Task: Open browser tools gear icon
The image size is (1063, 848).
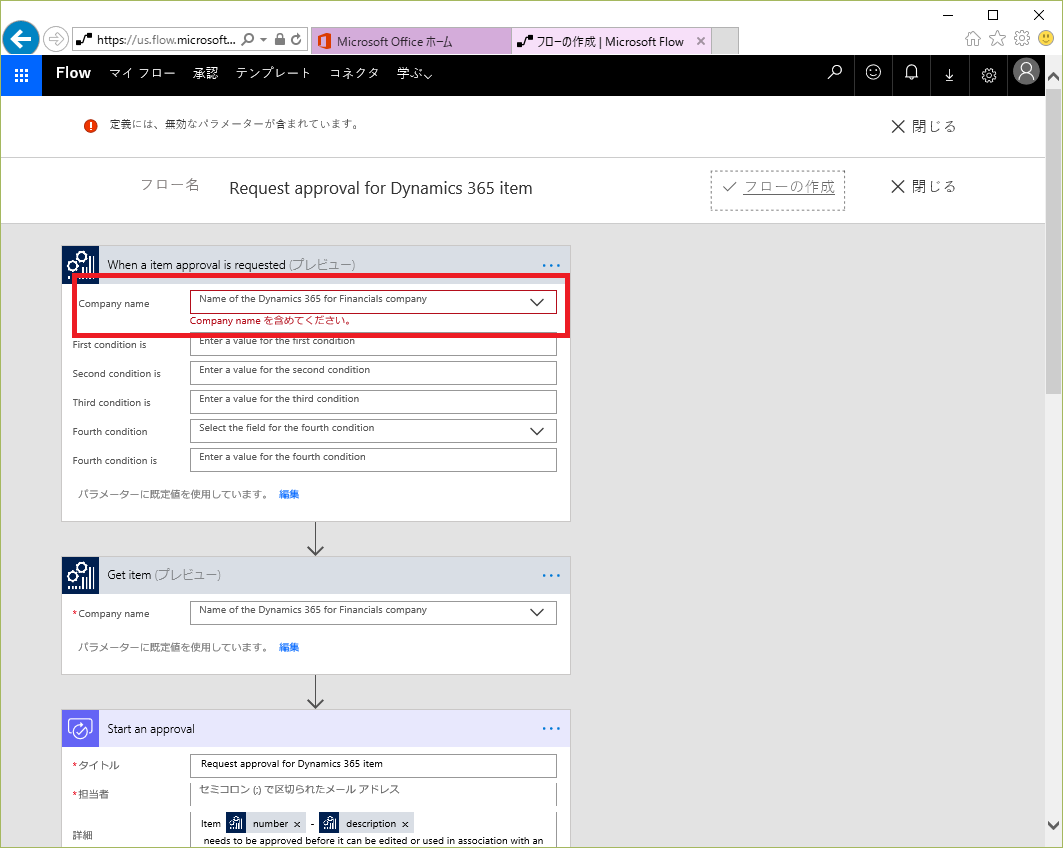Action: coord(1022,39)
